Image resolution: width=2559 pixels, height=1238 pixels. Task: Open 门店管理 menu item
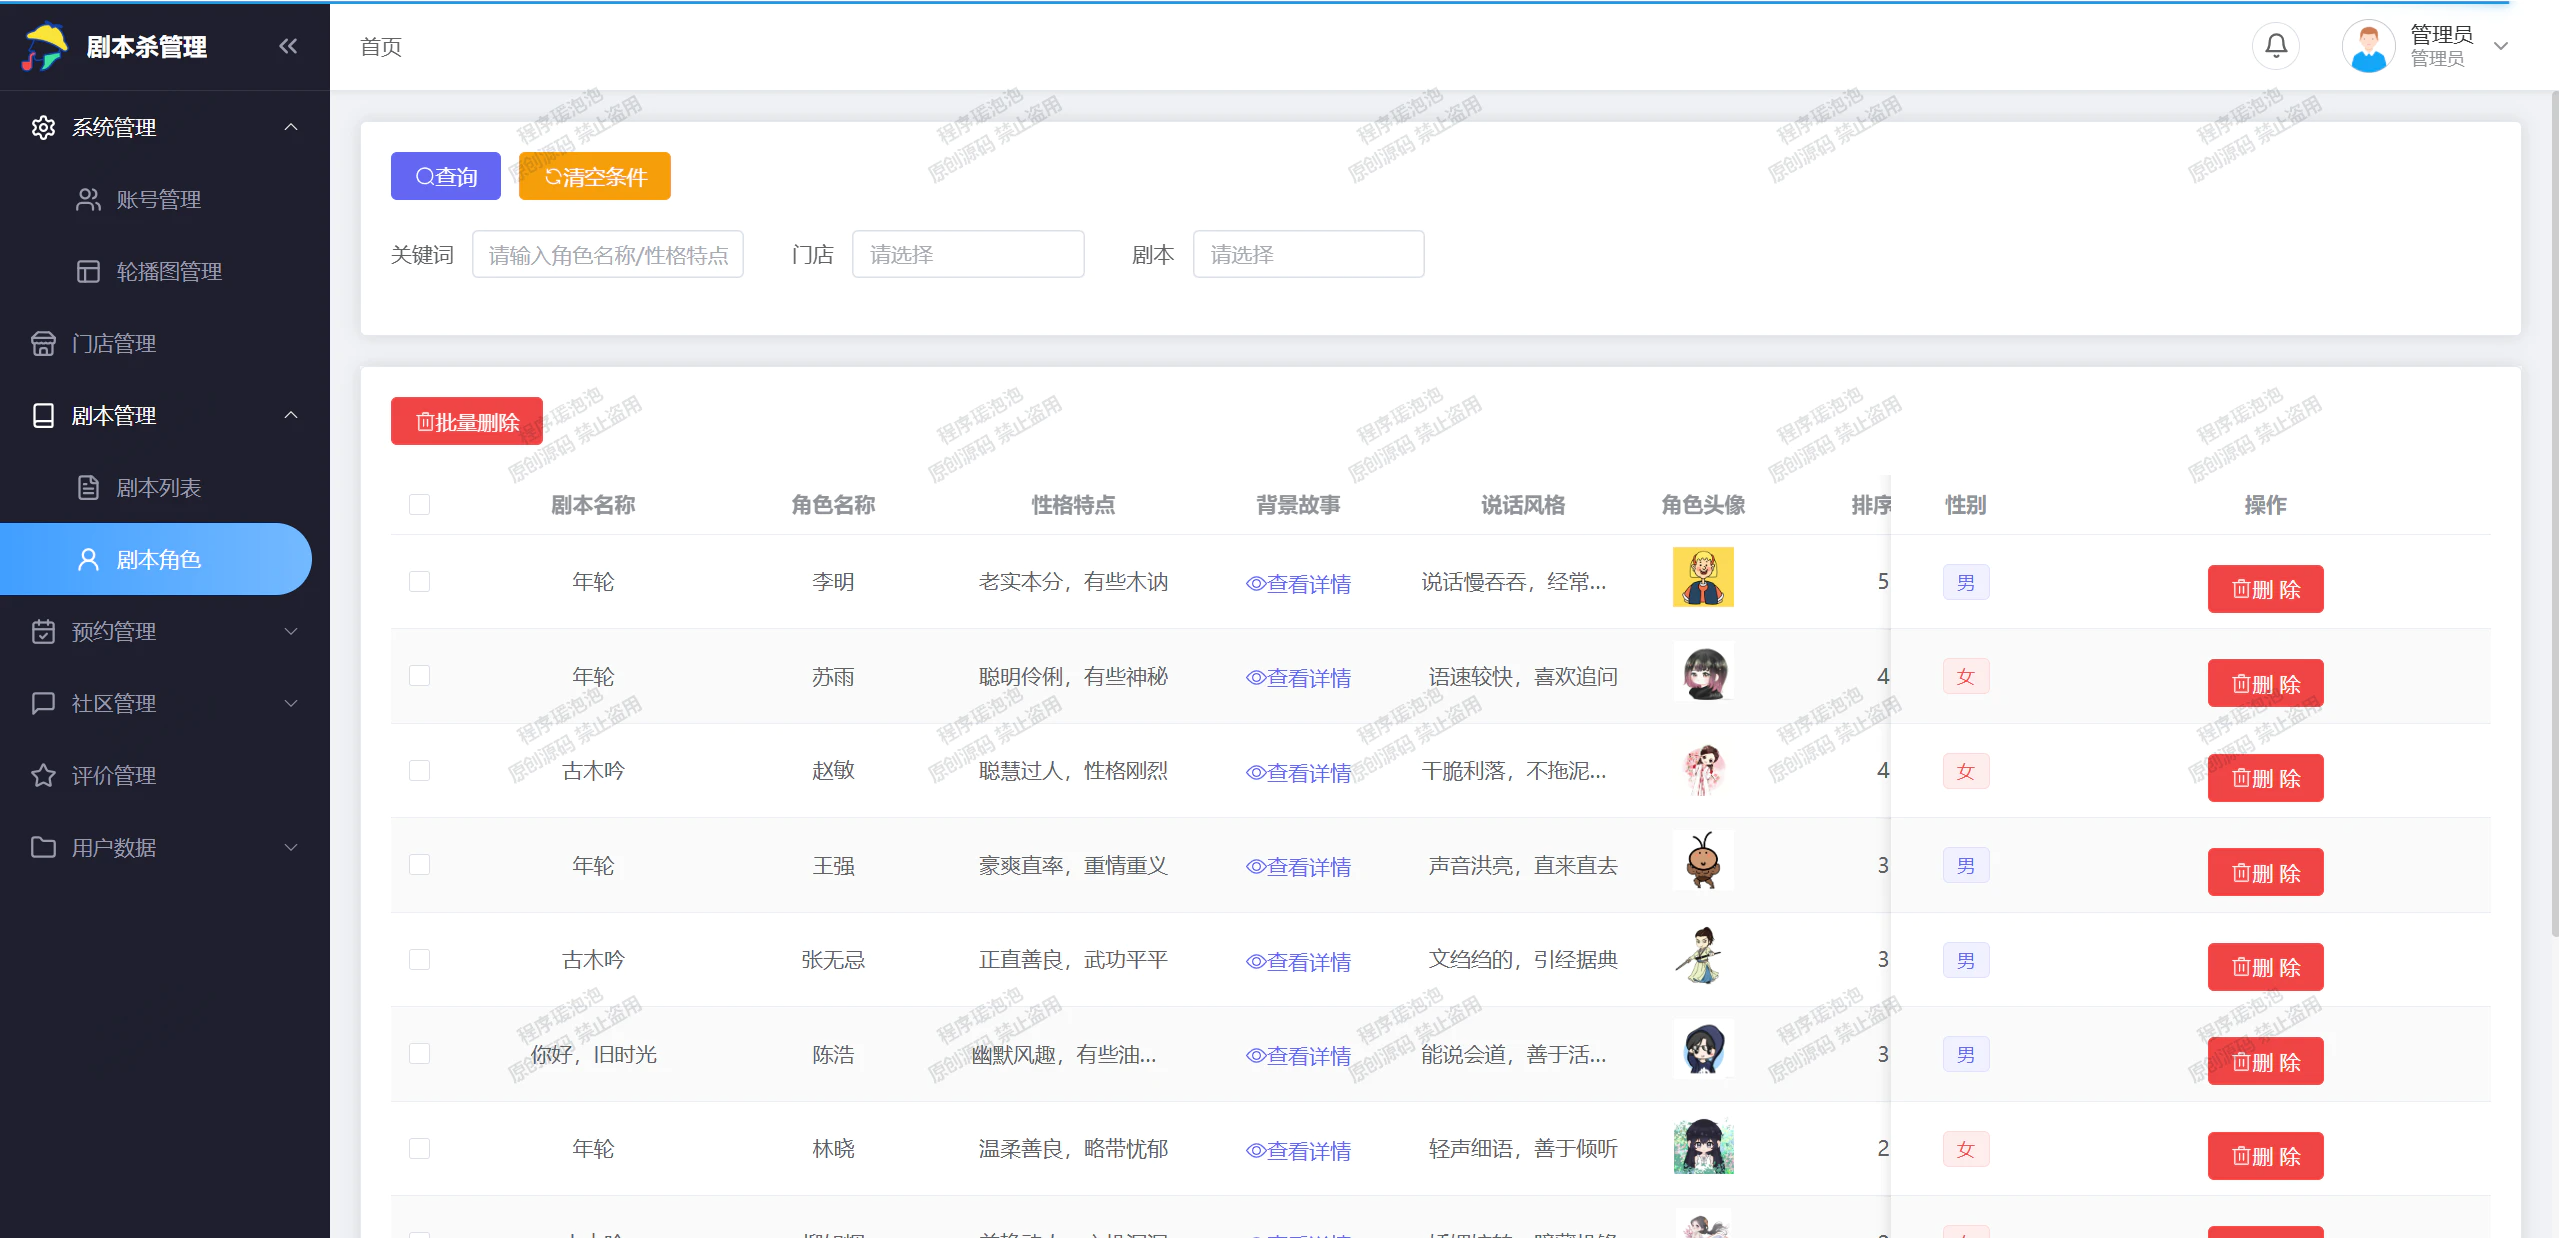point(165,343)
